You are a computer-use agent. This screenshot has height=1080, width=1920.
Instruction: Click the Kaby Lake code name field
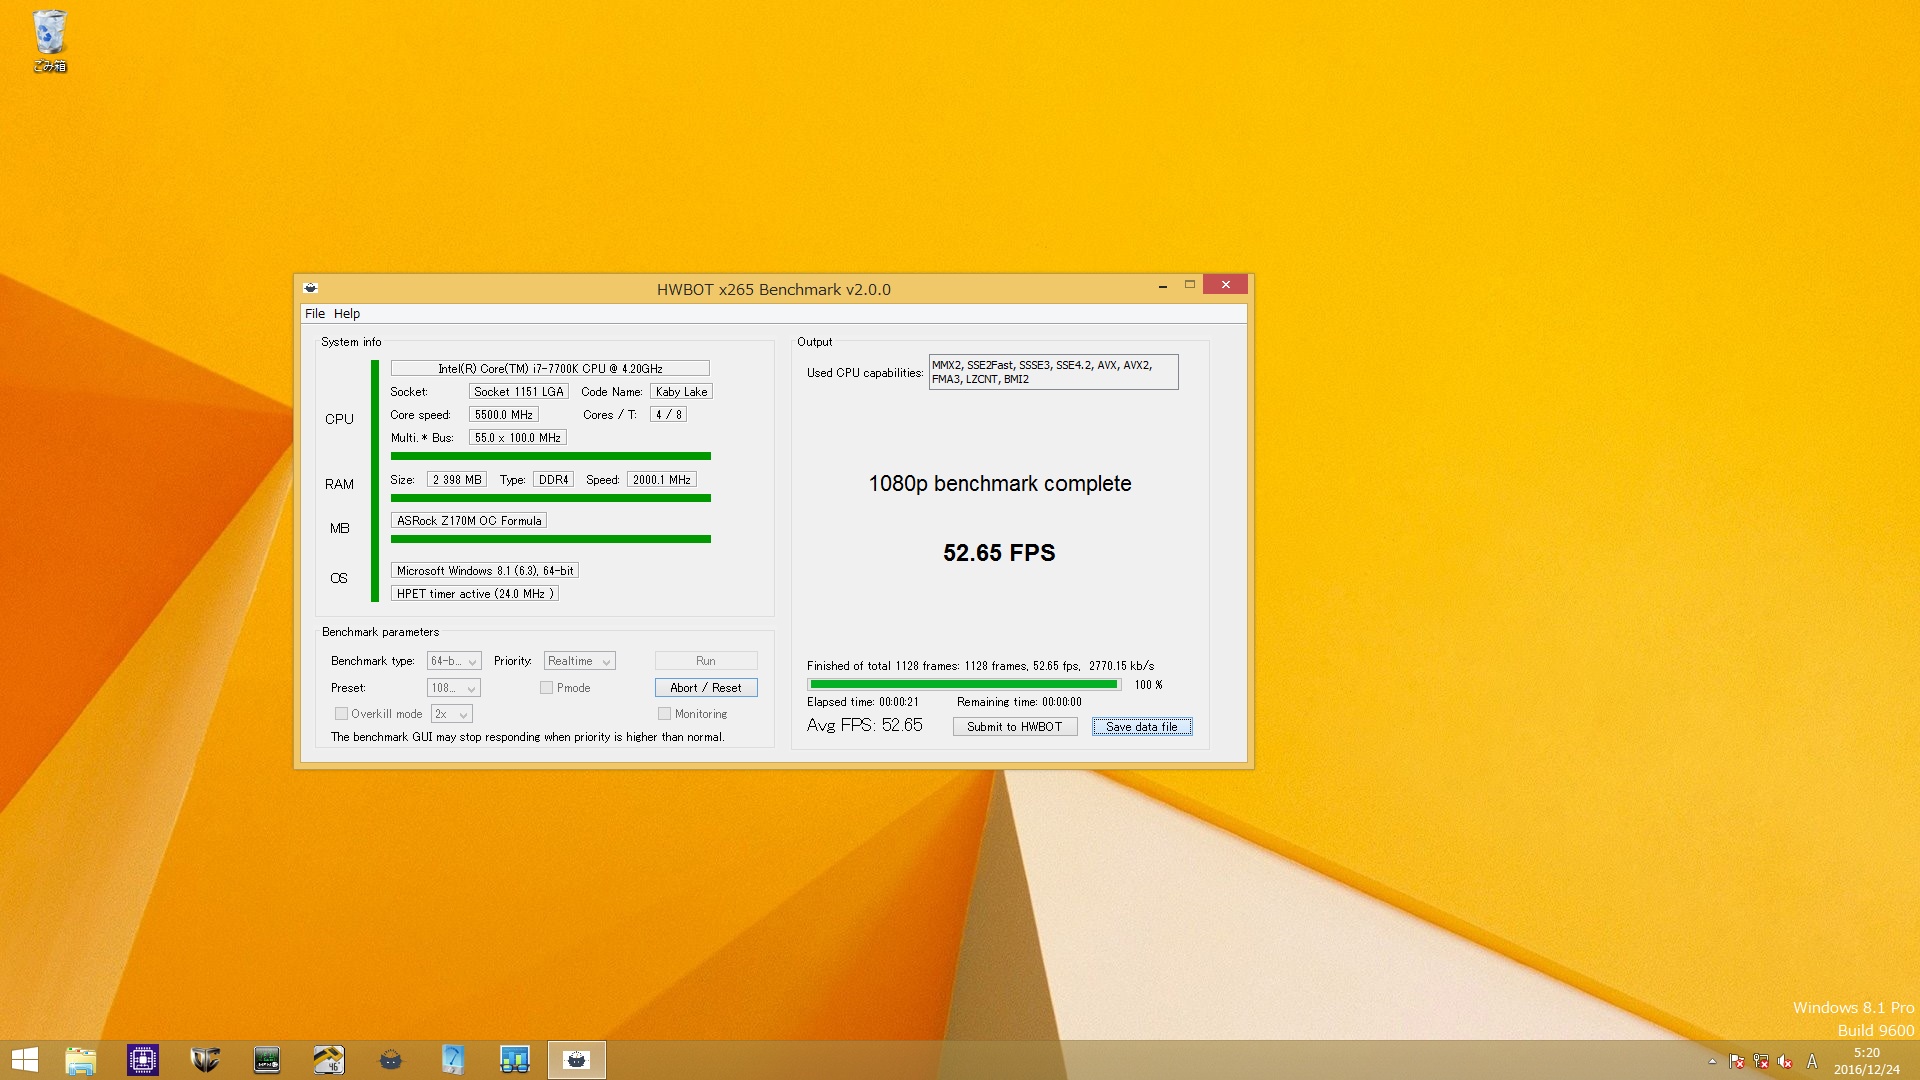[681, 392]
